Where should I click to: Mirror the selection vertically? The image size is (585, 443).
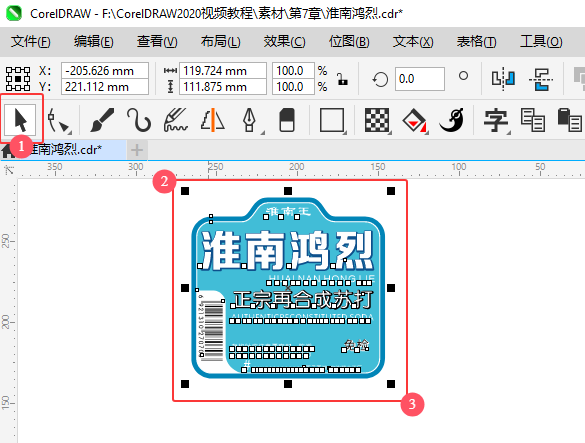pyautogui.click(x=541, y=79)
